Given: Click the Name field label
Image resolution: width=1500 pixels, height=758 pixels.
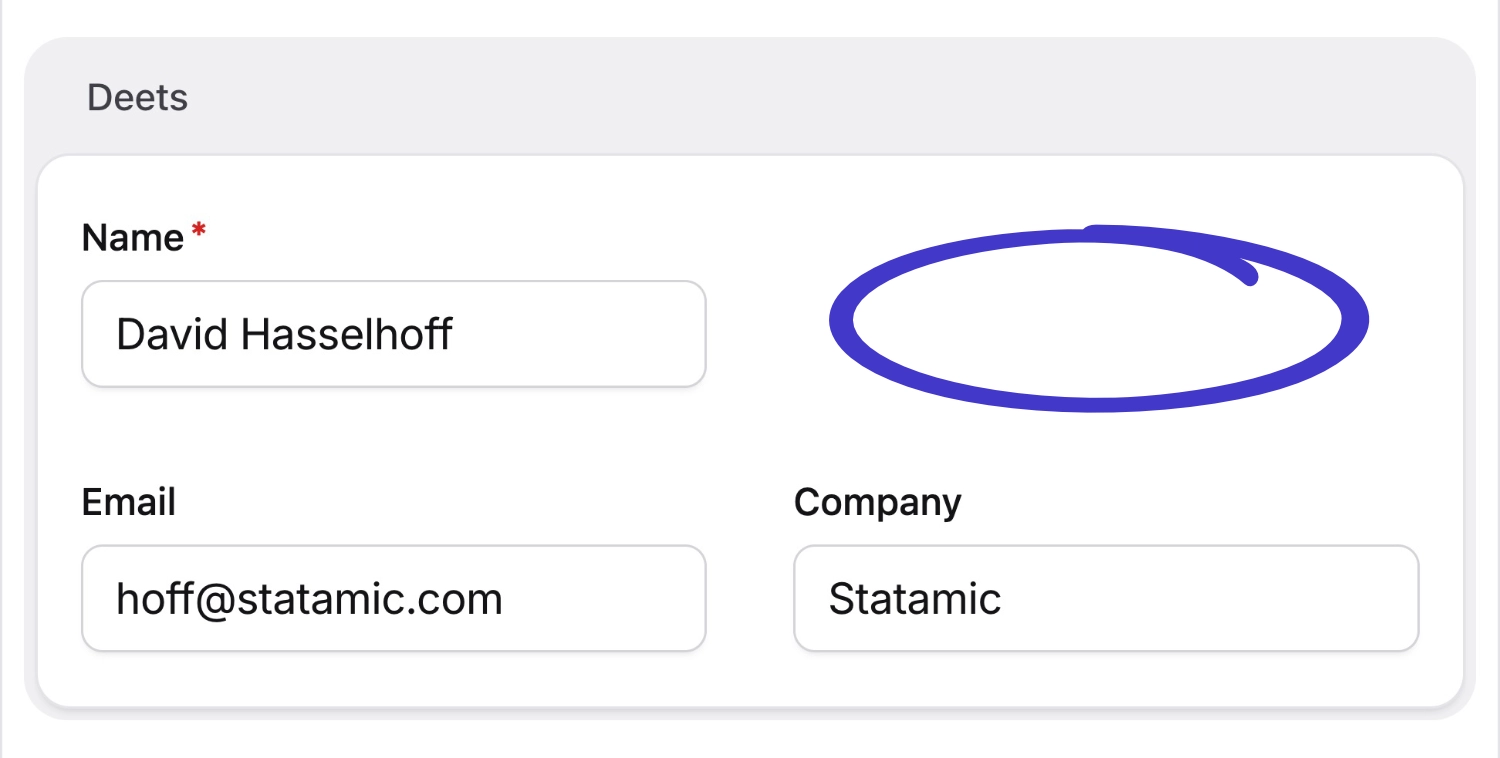Looking at the screenshot, I should (133, 238).
